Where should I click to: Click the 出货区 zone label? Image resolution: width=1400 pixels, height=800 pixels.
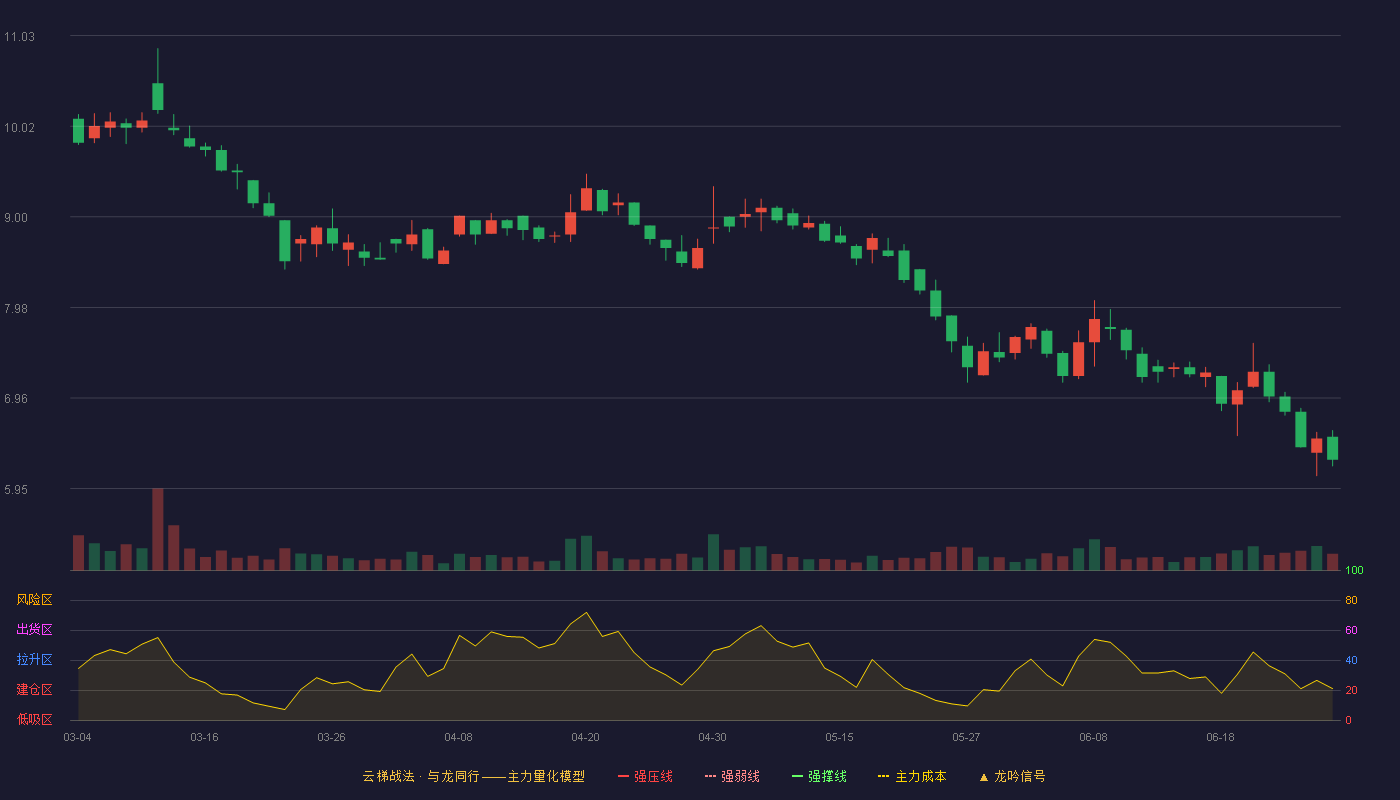[34, 630]
